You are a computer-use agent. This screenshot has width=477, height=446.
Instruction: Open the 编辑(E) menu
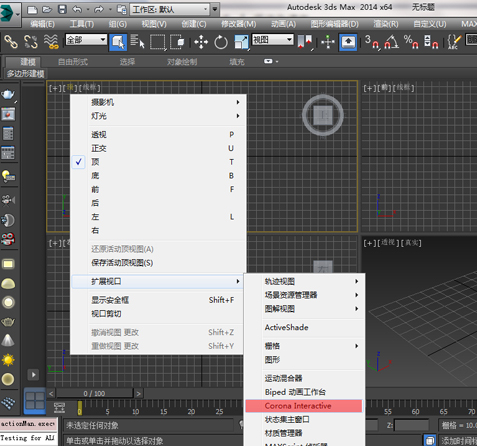42,24
